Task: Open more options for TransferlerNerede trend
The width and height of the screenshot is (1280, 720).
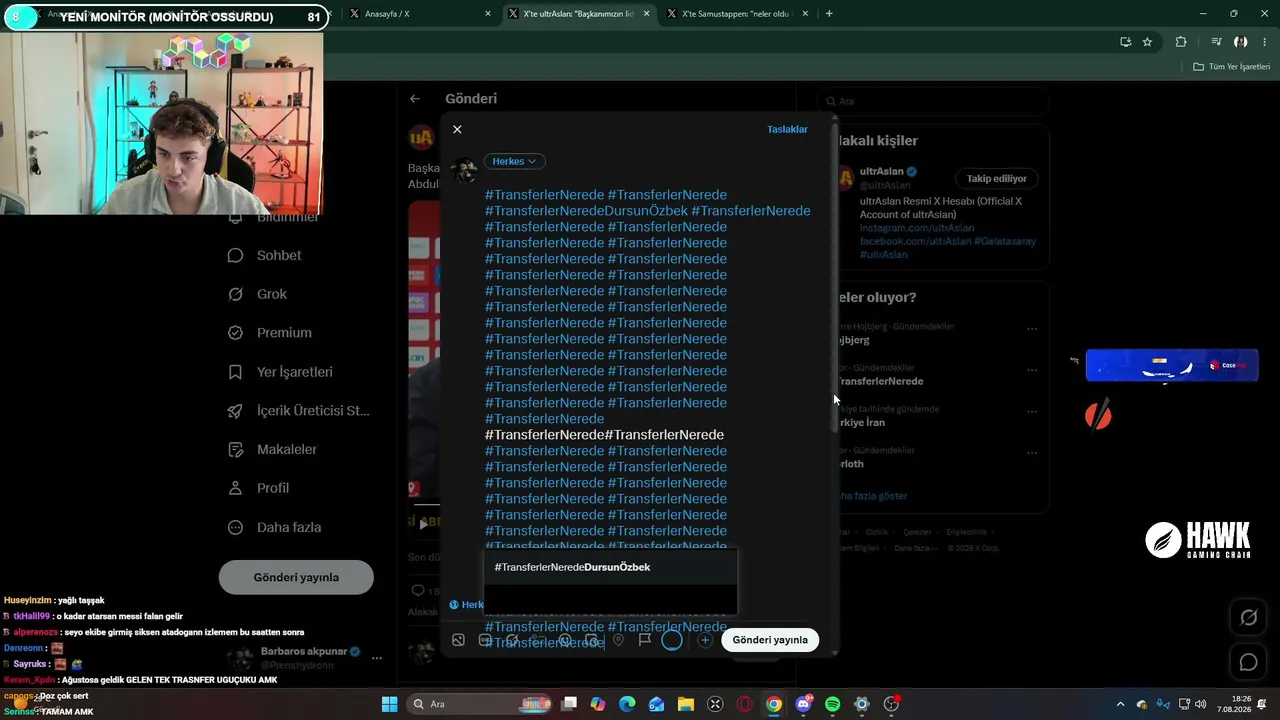Action: point(1032,370)
